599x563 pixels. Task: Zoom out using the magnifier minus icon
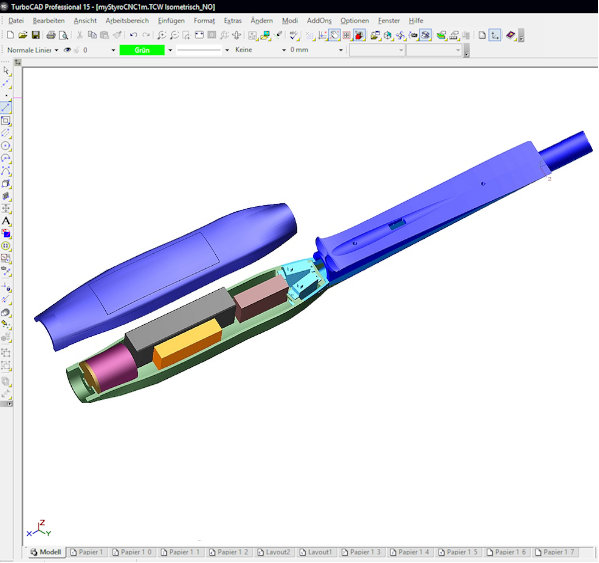pyautogui.click(x=174, y=35)
